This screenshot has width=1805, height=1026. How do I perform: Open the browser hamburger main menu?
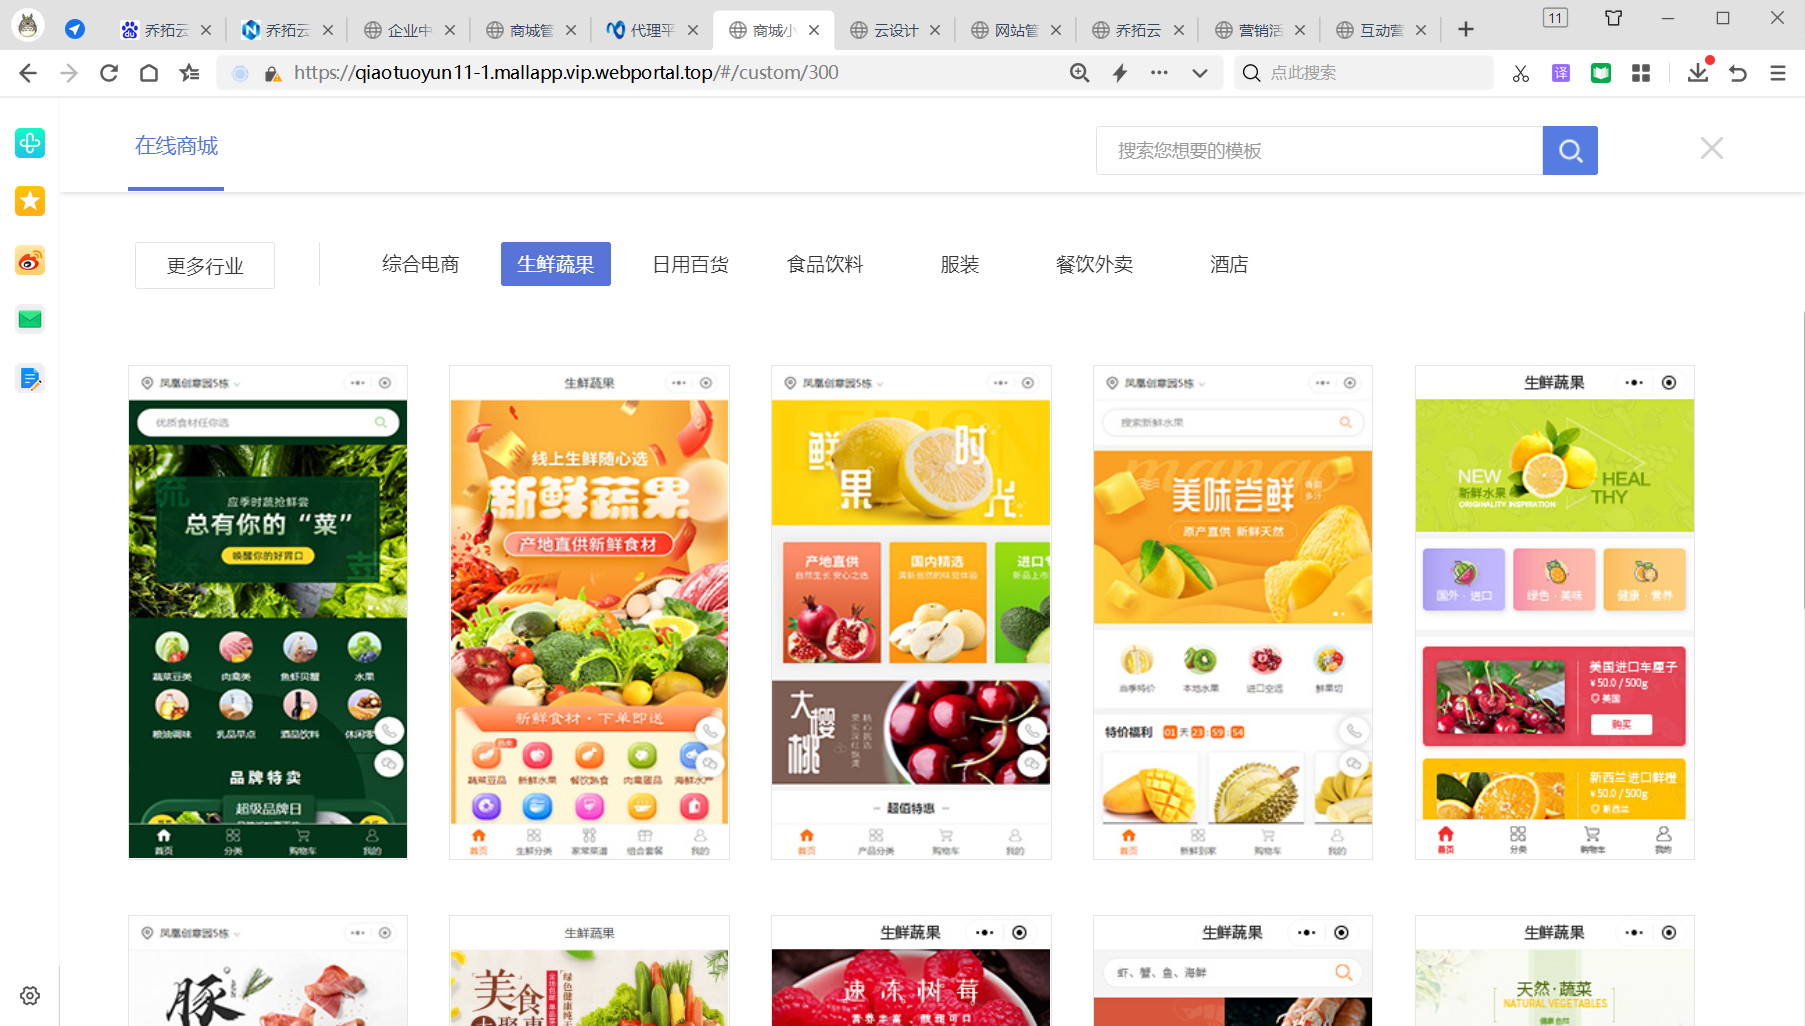(x=1777, y=73)
